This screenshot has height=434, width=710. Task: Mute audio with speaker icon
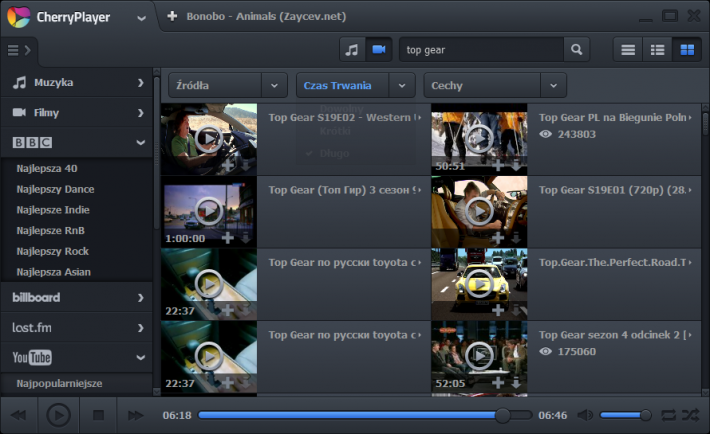pyautogui.click(x=585, y=415)
